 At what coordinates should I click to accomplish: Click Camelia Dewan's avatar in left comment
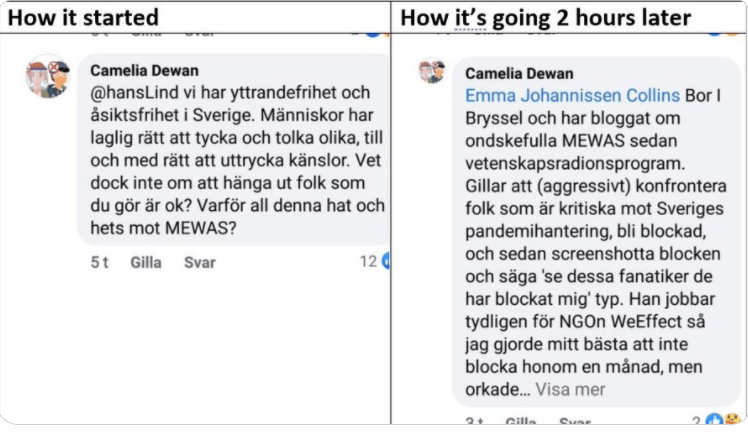point(47,77)
